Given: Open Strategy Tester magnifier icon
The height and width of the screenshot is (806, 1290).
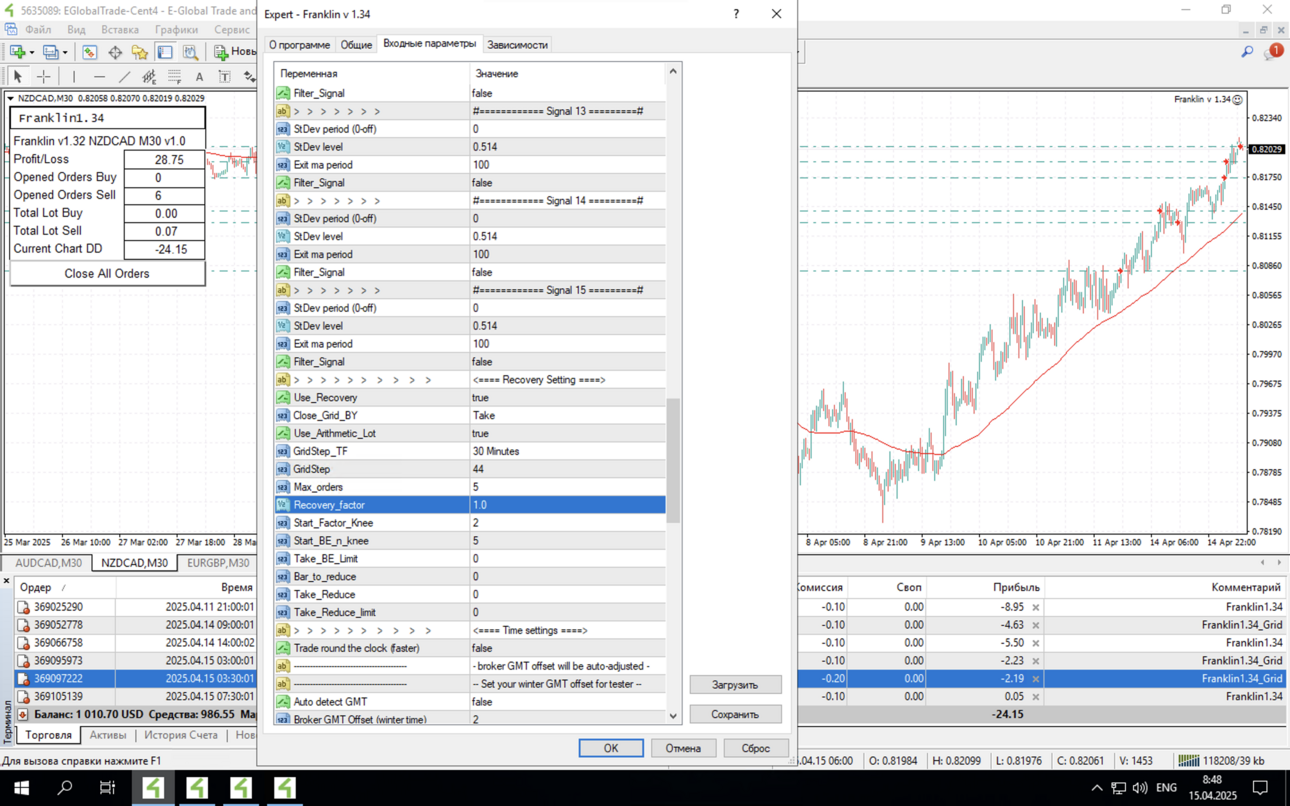Looking at the screenshot, I should [190, 52].
